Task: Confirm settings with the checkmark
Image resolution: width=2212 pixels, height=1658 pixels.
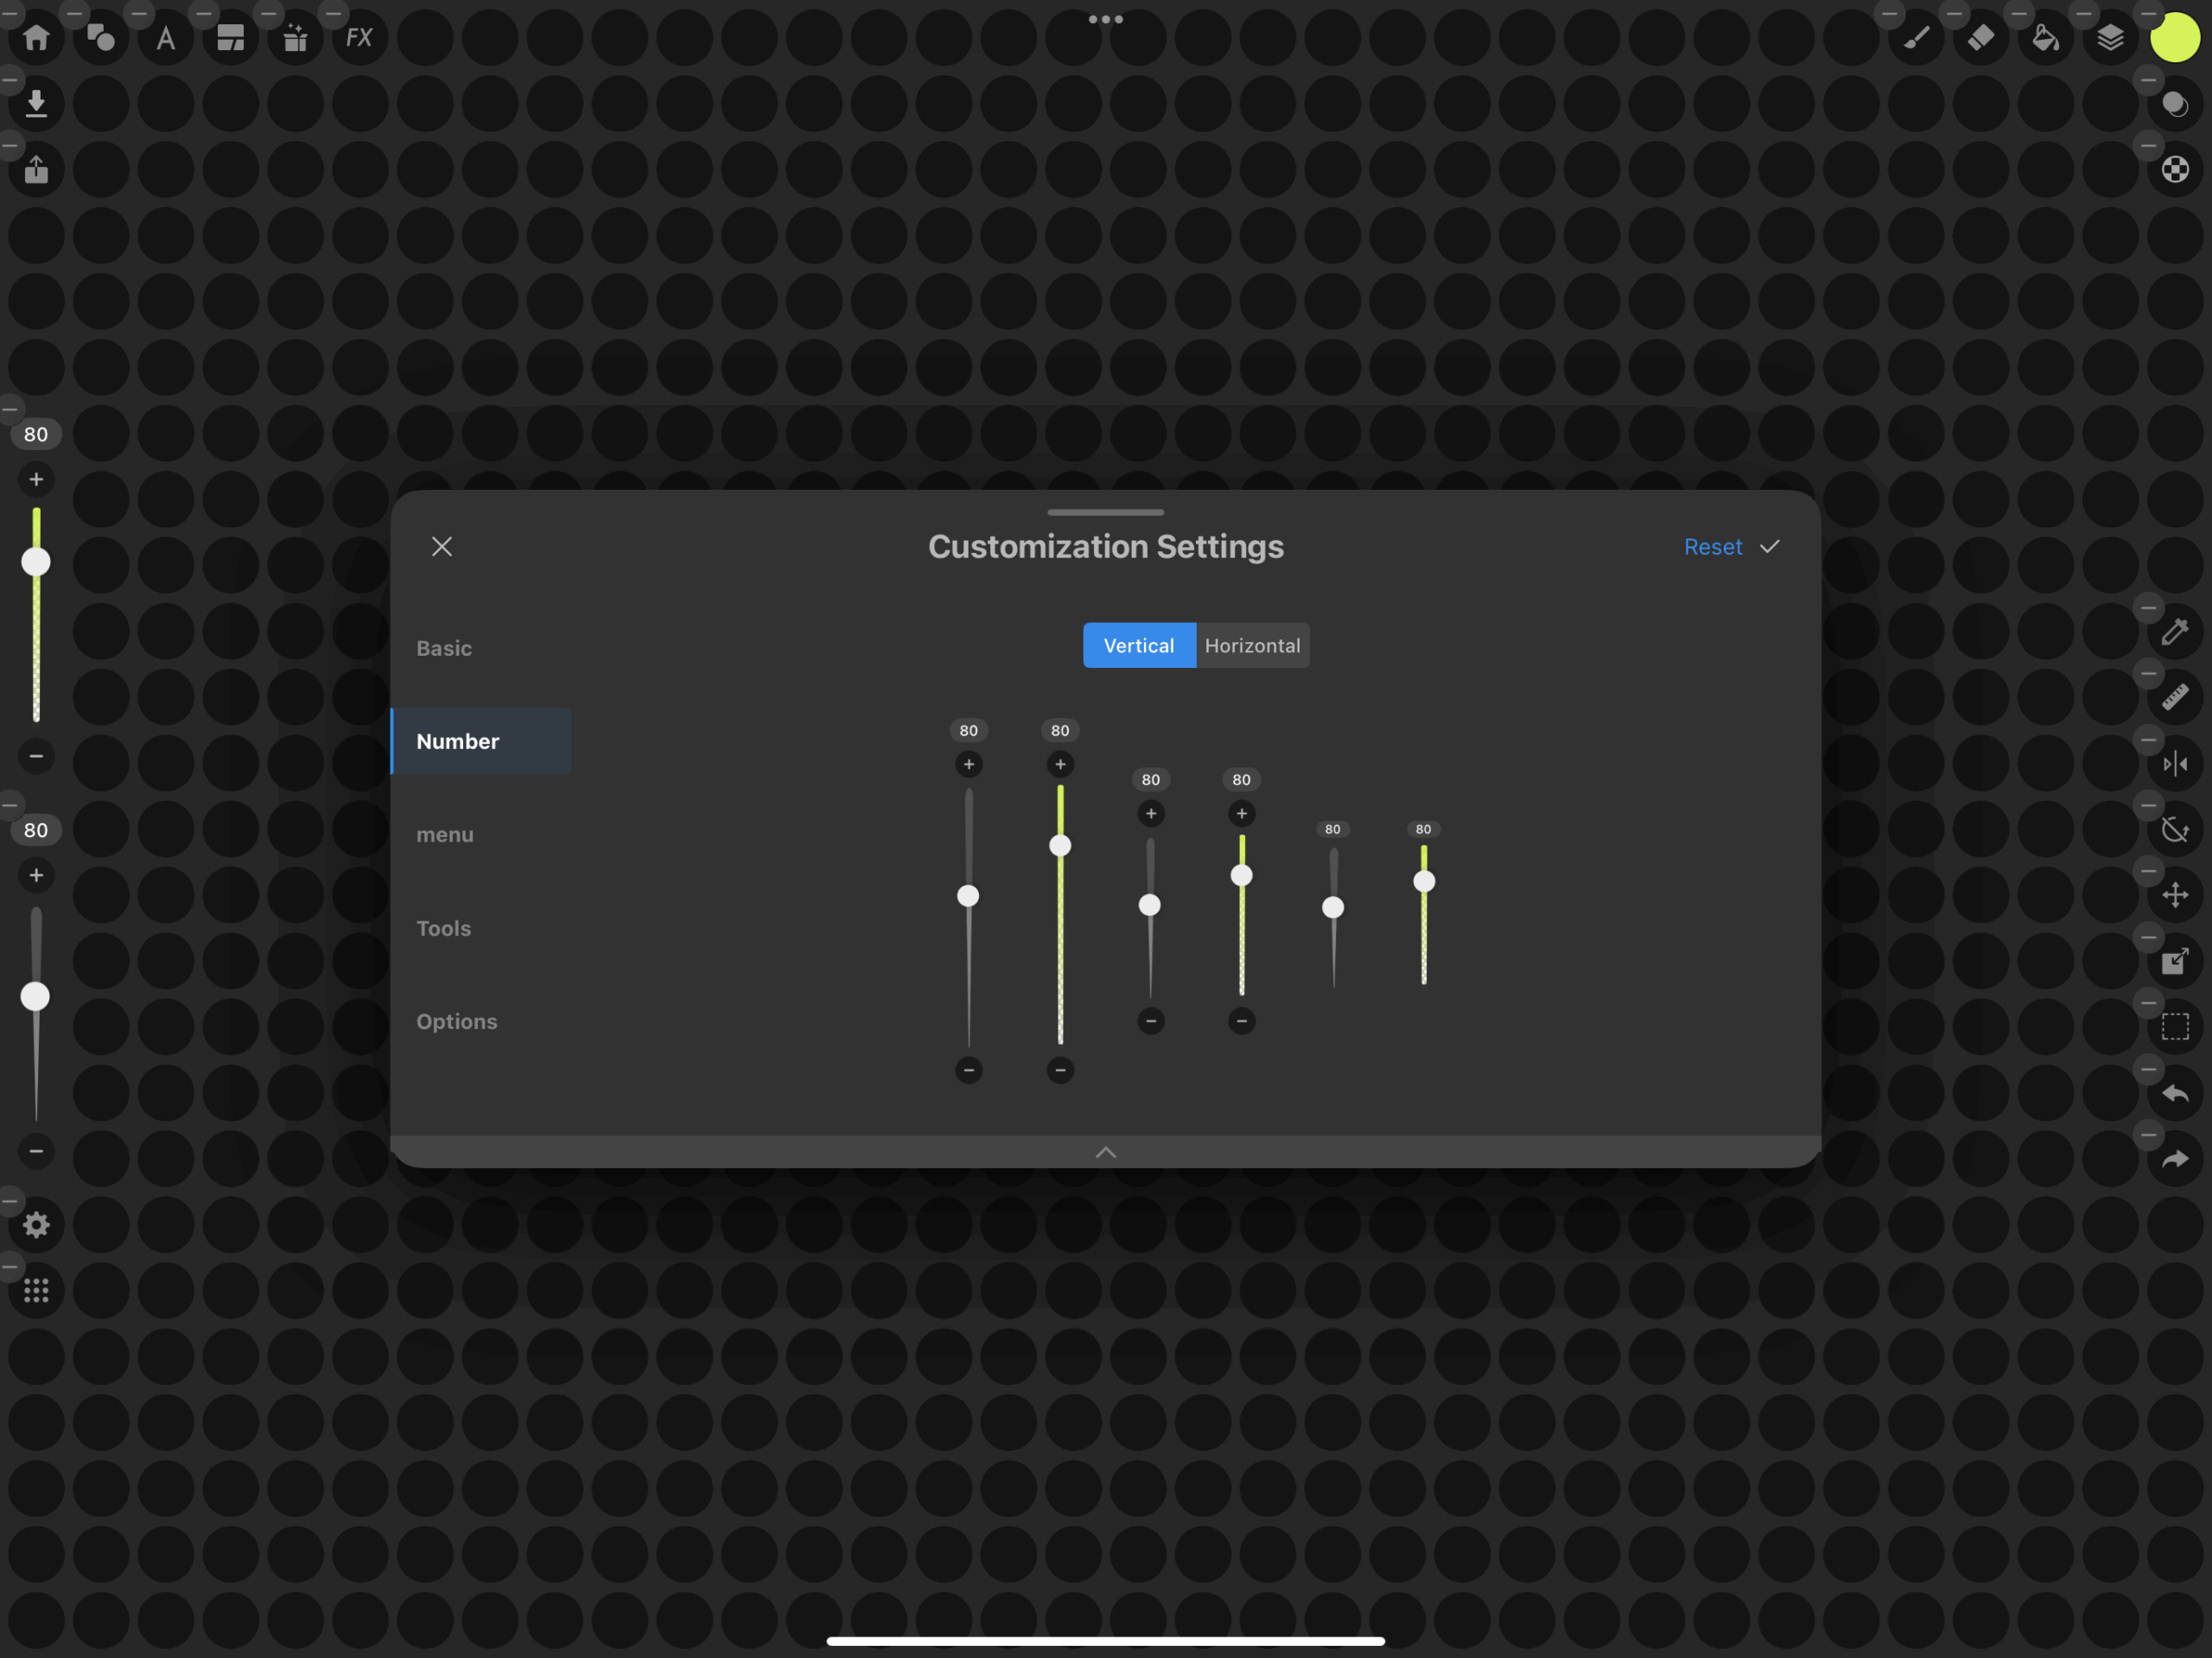Action: (x=1770, y=546)
